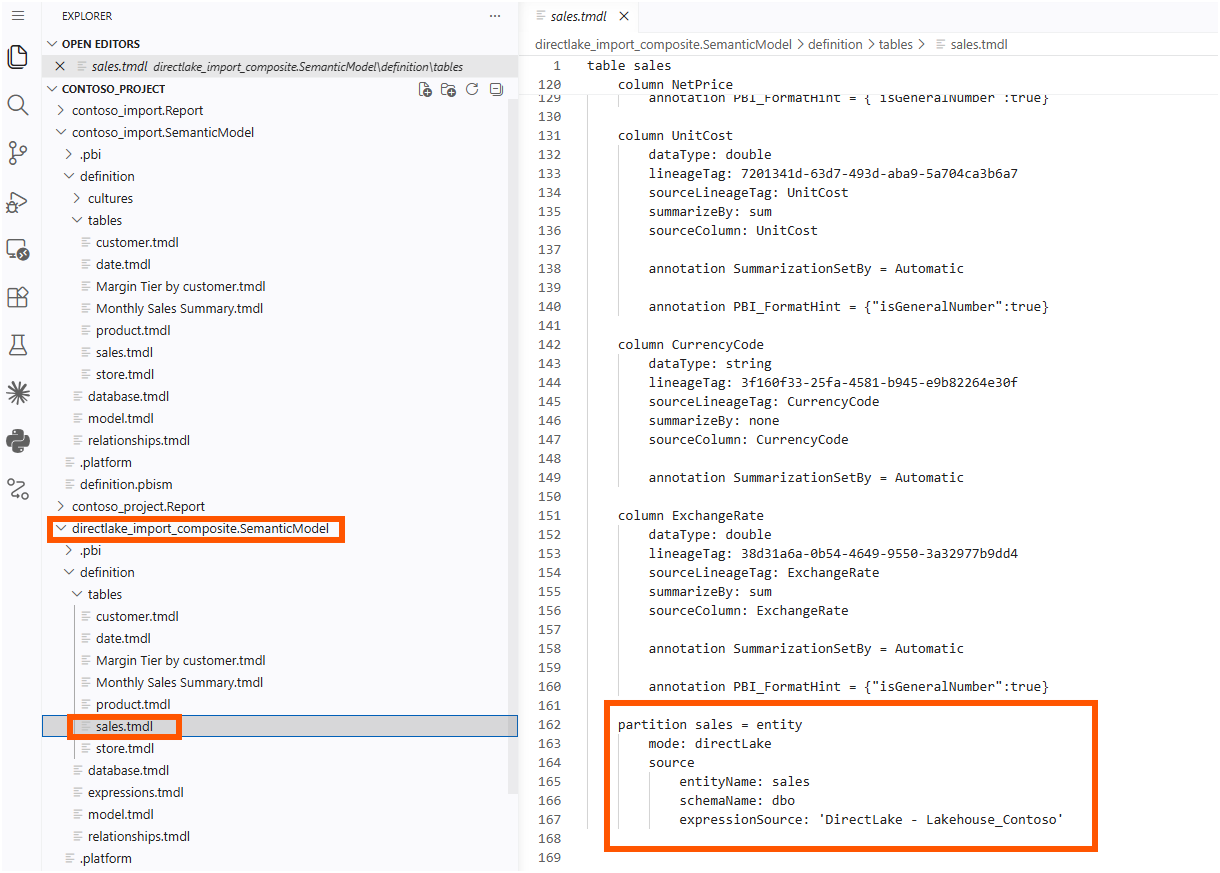Click EXPLORER panel title

tap(87, 16)
